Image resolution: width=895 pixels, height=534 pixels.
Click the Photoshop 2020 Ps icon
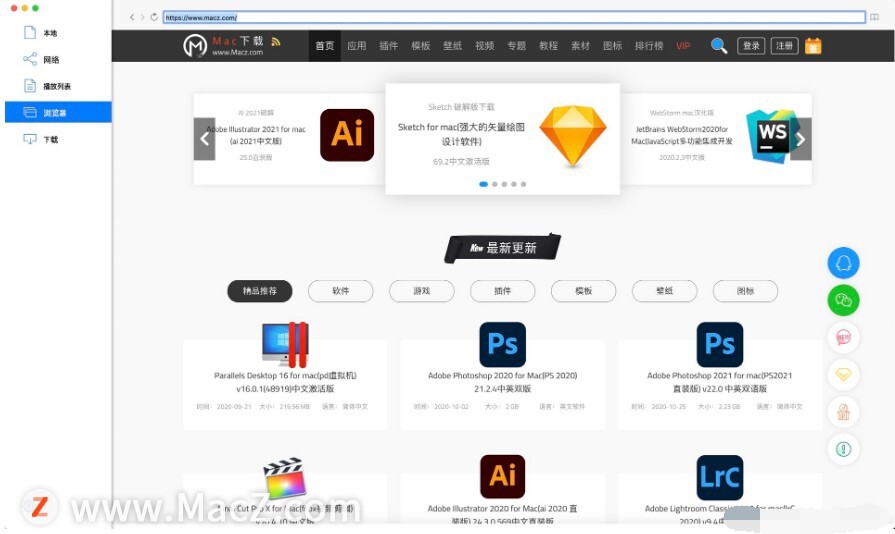click(502, 345)
